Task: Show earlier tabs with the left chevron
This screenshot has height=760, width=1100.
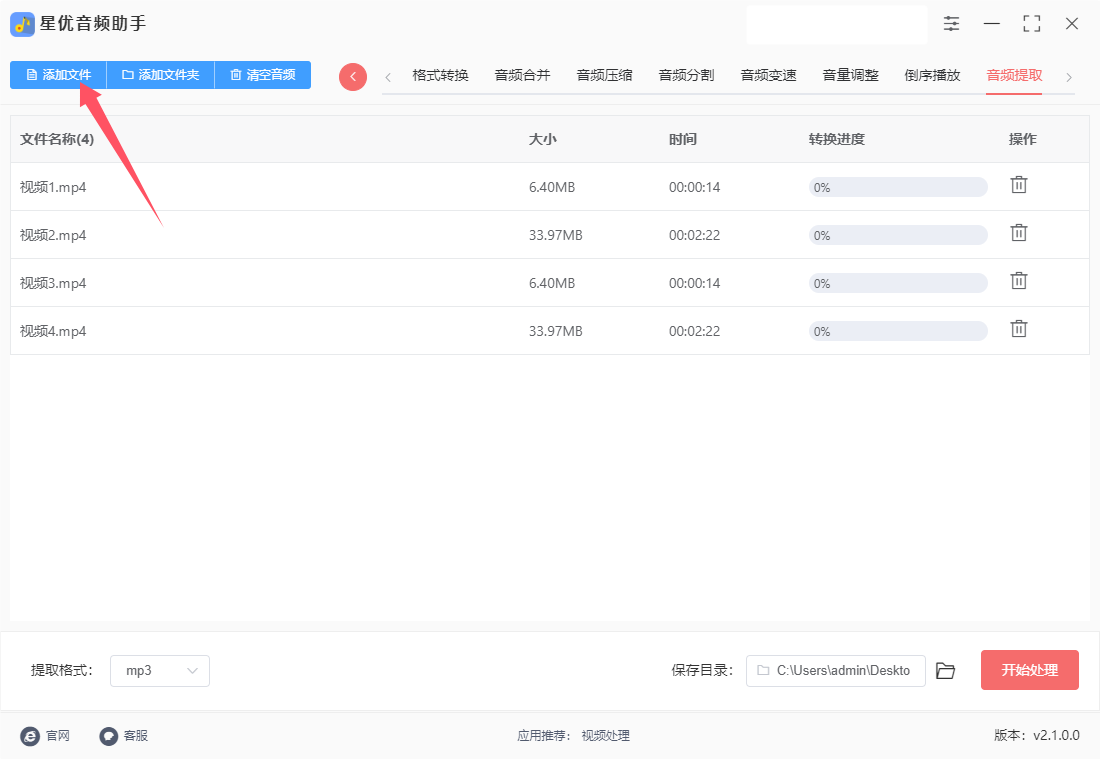Action: point(388,77)
